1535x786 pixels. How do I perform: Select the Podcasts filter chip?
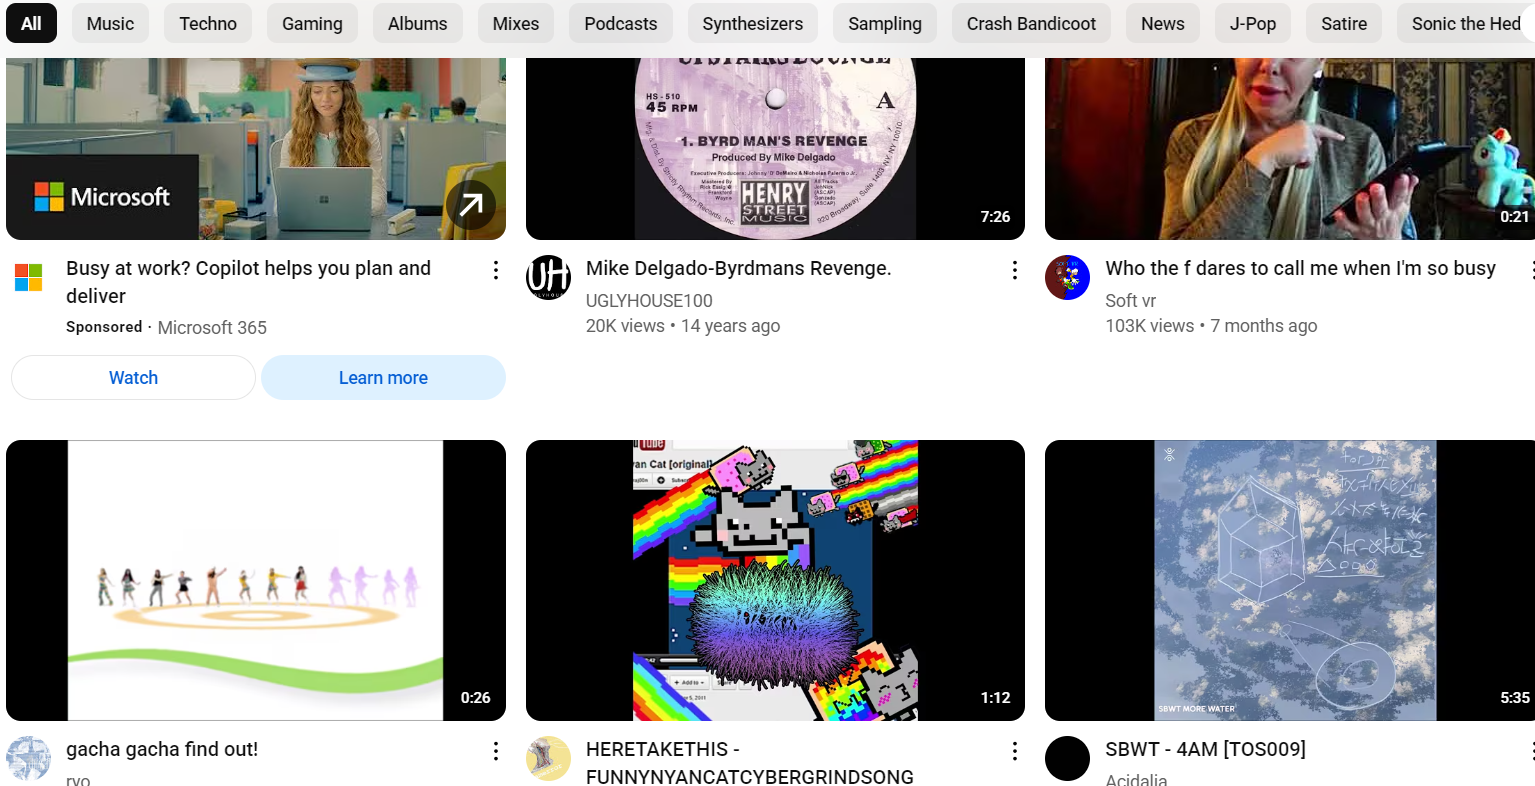coord(621,23)
